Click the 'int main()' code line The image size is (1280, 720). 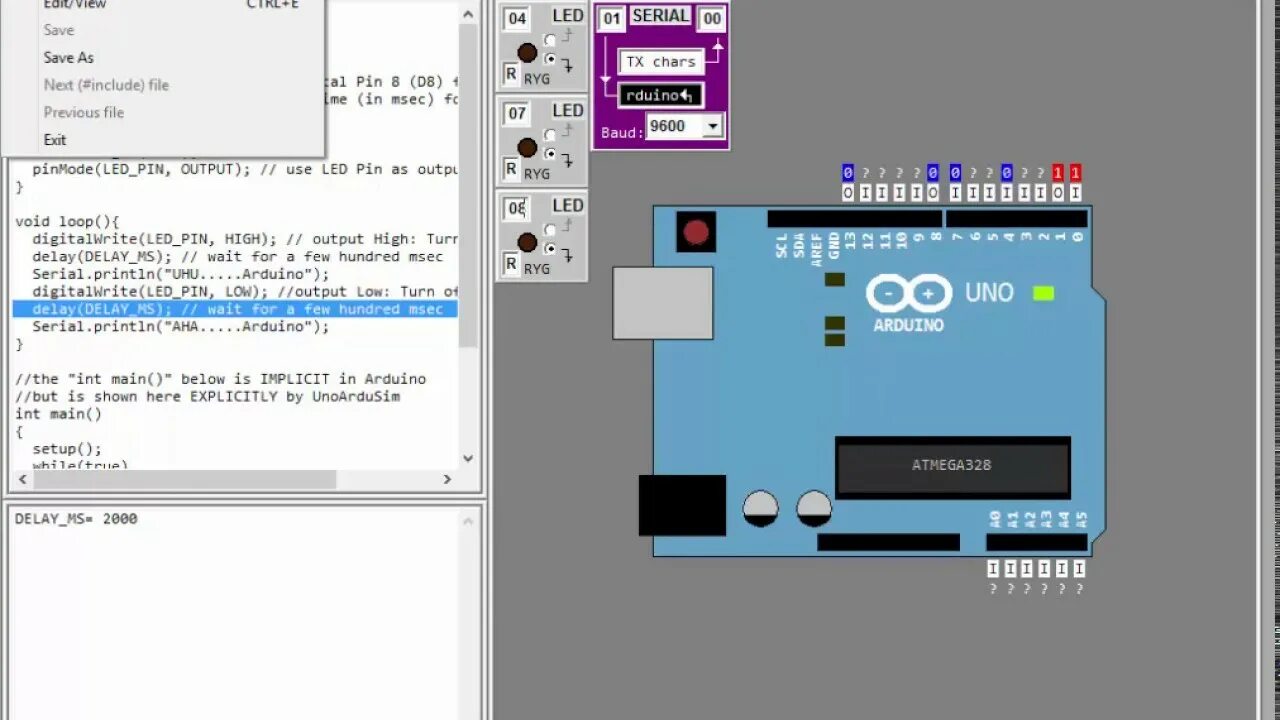click(58, 414)
